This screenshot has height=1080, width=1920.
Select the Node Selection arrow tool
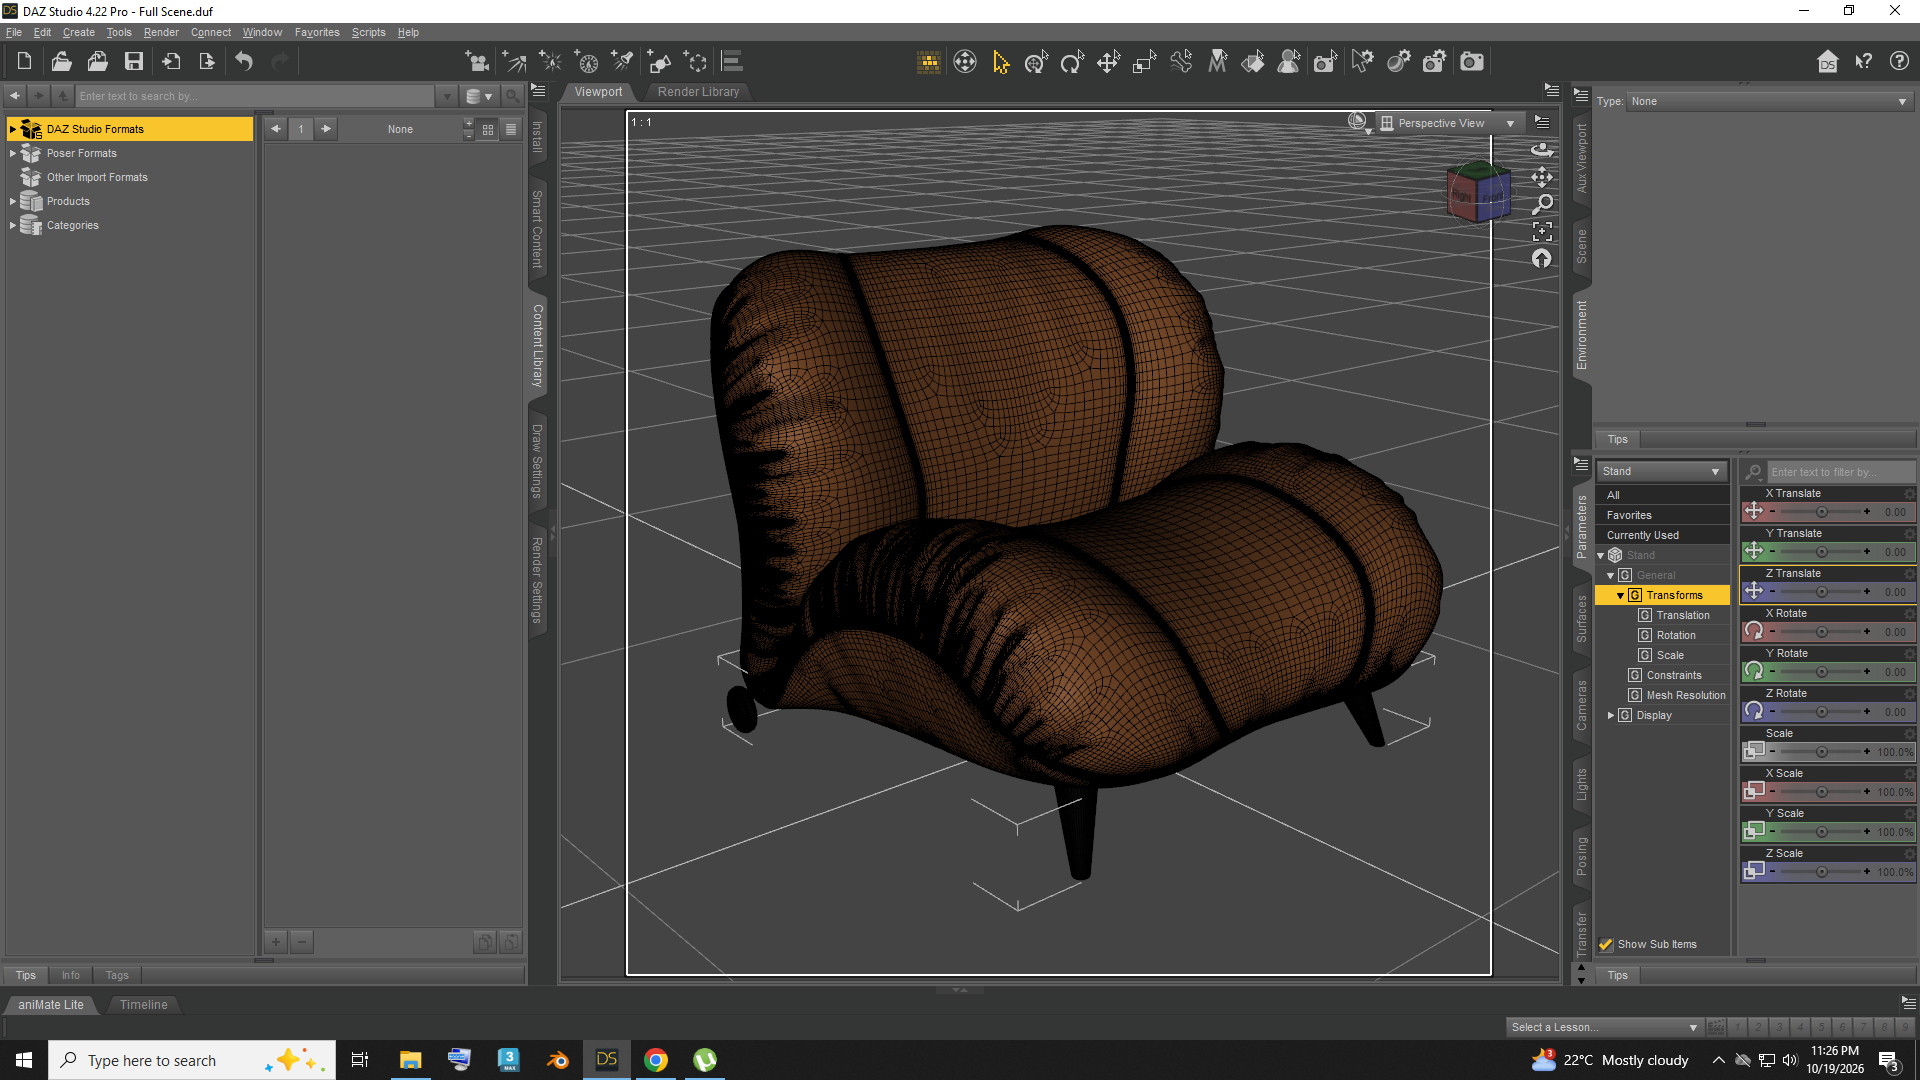coord(1000,62)
